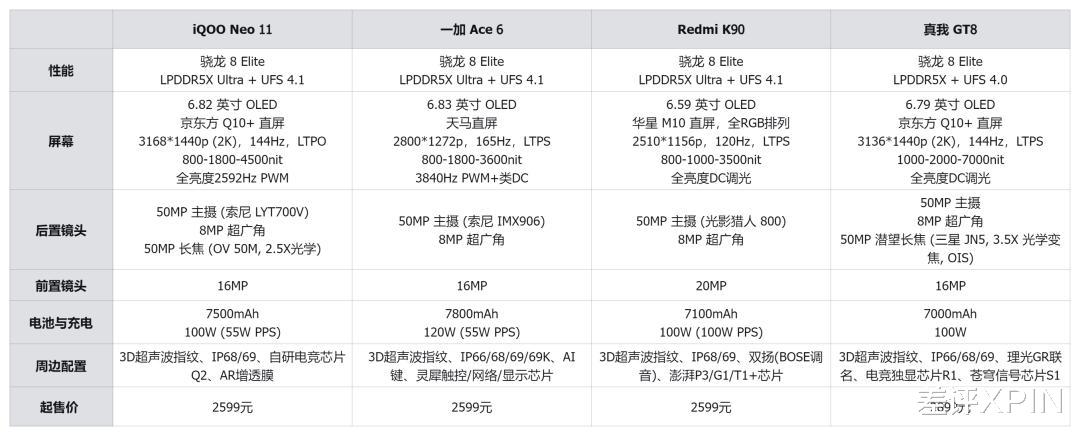Click the 电池与充电 row label
The image size is (1080, 436).
[61, 322]
